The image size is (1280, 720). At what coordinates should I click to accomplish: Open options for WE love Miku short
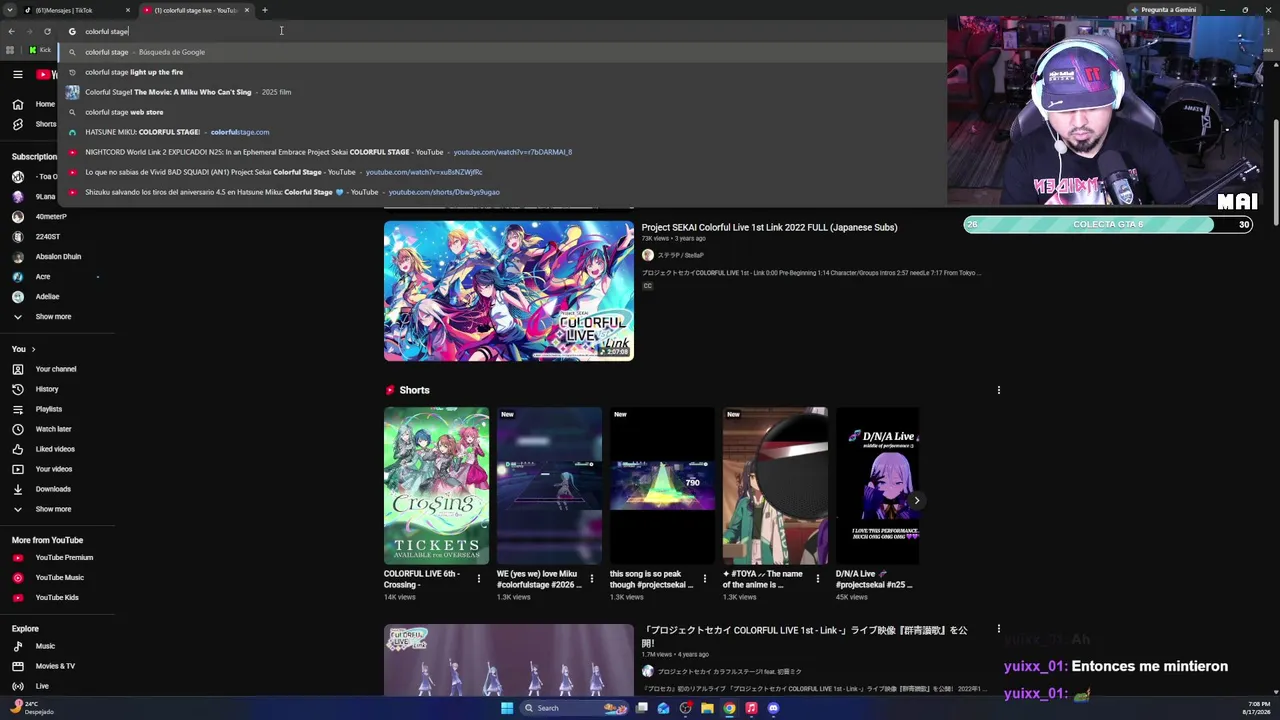click(591, 578)
